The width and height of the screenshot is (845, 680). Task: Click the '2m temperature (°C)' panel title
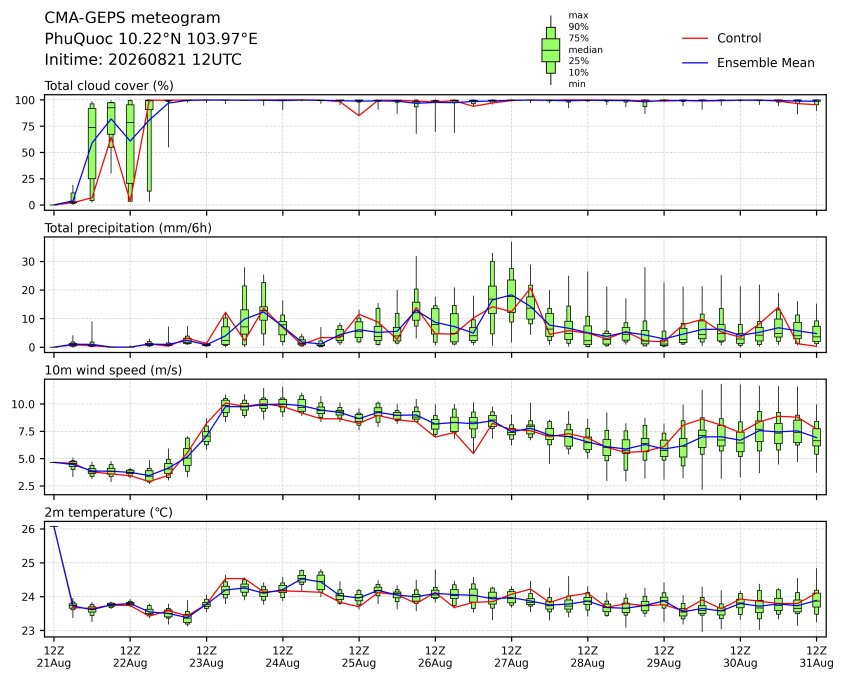(x=108, y=512)
